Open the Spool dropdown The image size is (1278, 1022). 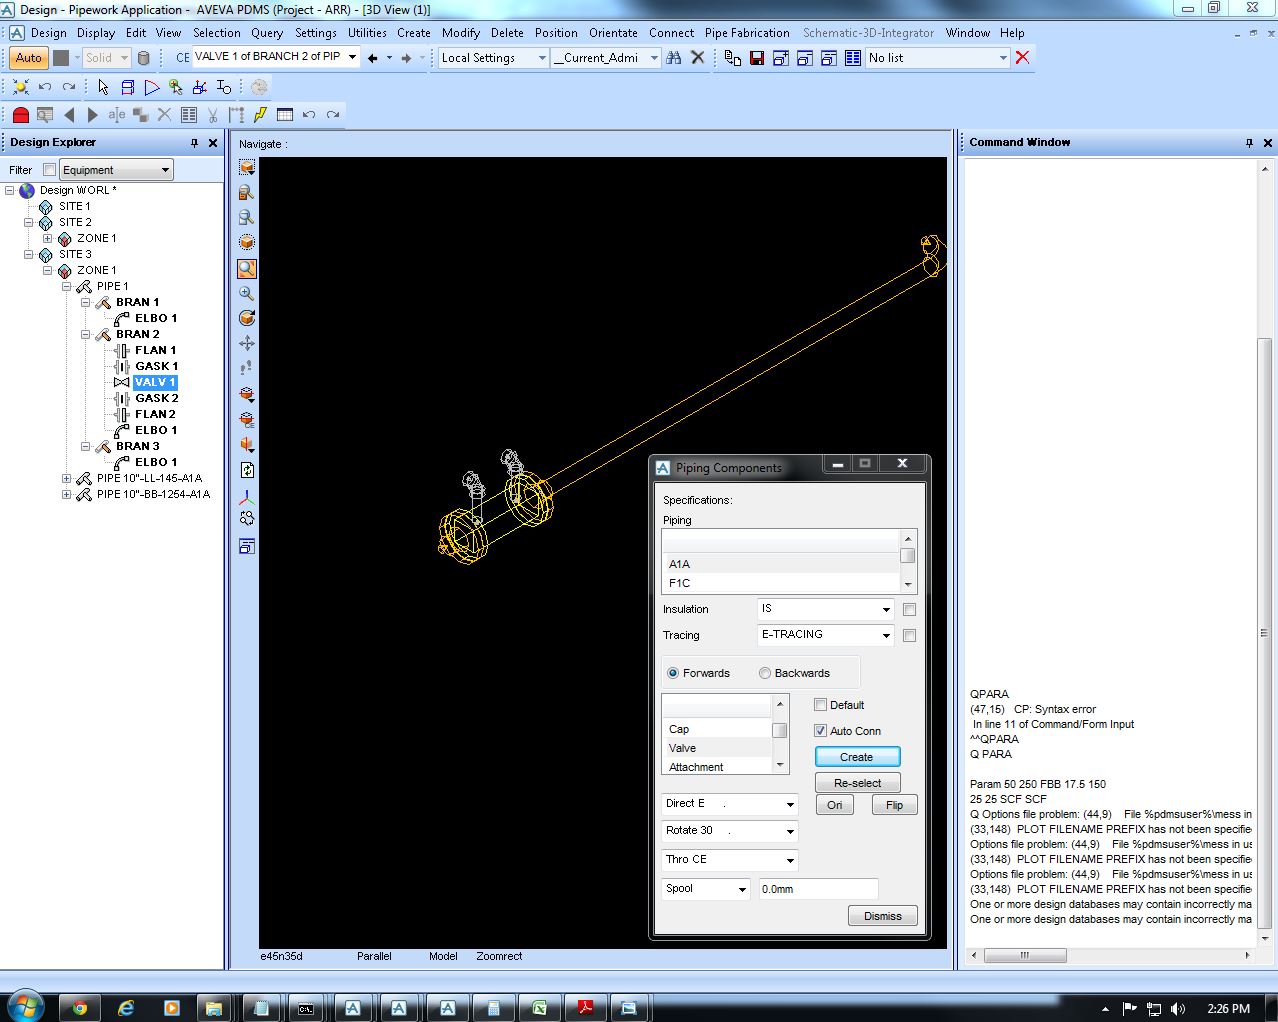(x=706, y=889)
